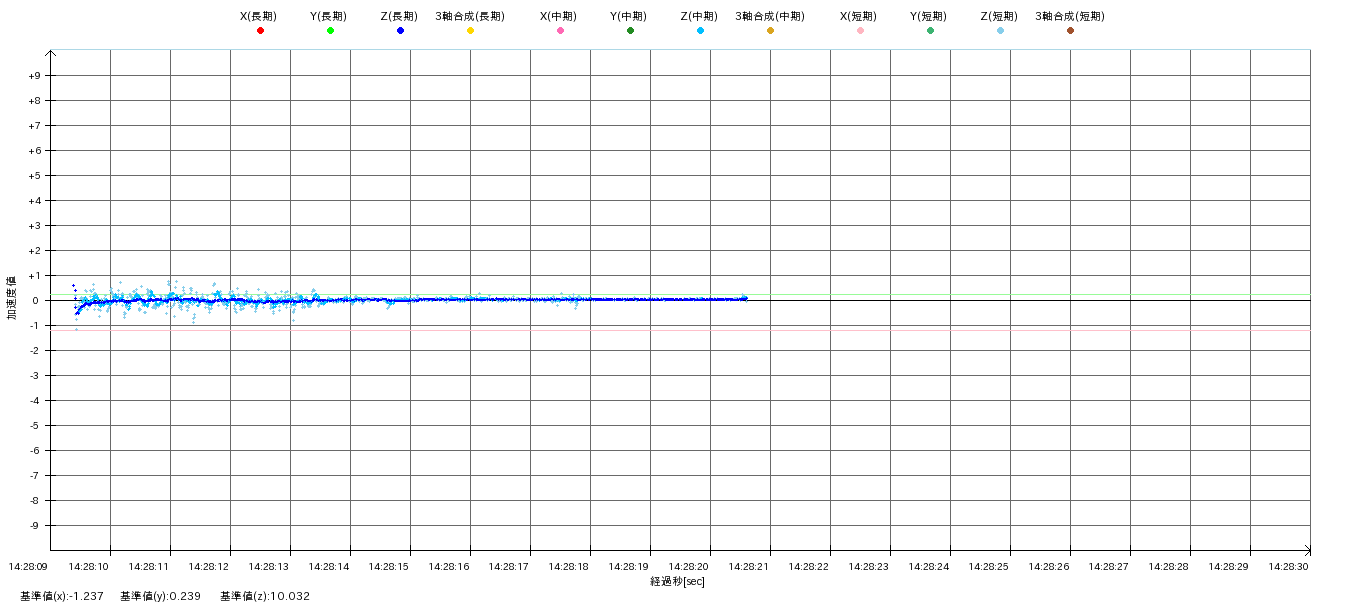Select the pink X(中期) legend marker
Image resolution: width=1350 pixels, height=610 pixels.
[560, 31]
